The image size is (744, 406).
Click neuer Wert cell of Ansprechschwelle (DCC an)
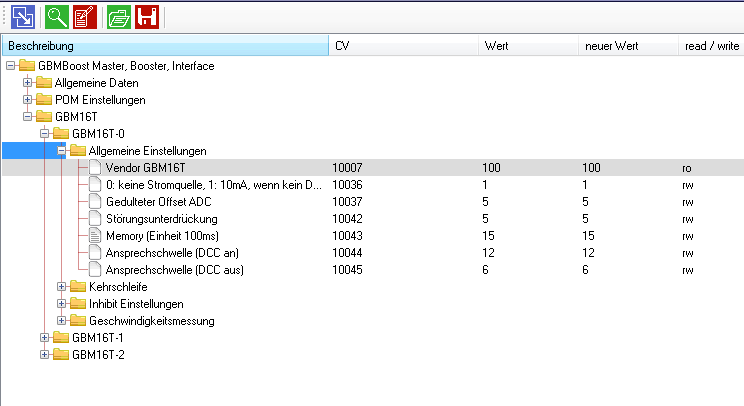588,253
